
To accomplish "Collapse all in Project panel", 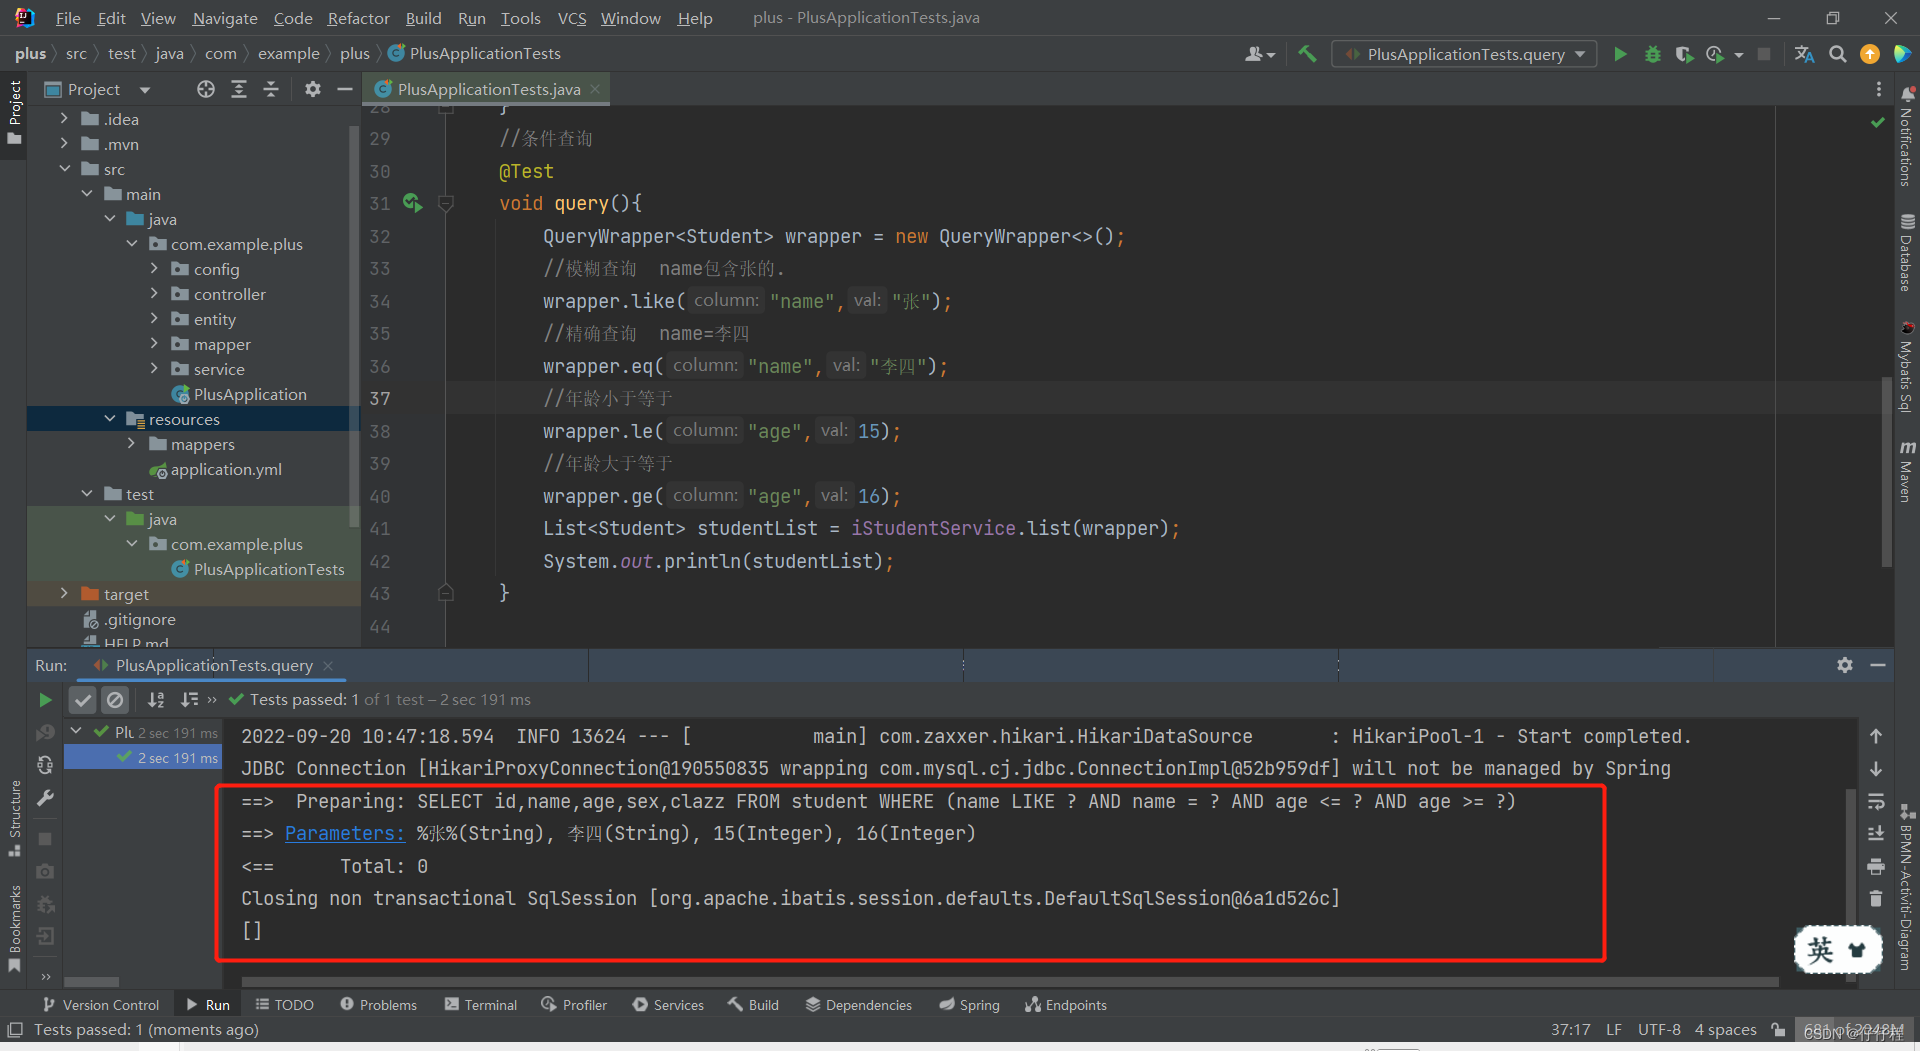I will (271, 89).
